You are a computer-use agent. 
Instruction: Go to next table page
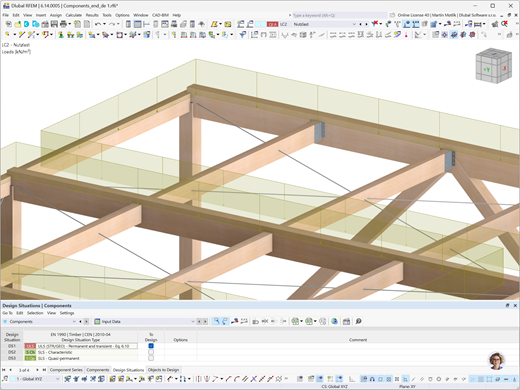[x=37, y=370]
